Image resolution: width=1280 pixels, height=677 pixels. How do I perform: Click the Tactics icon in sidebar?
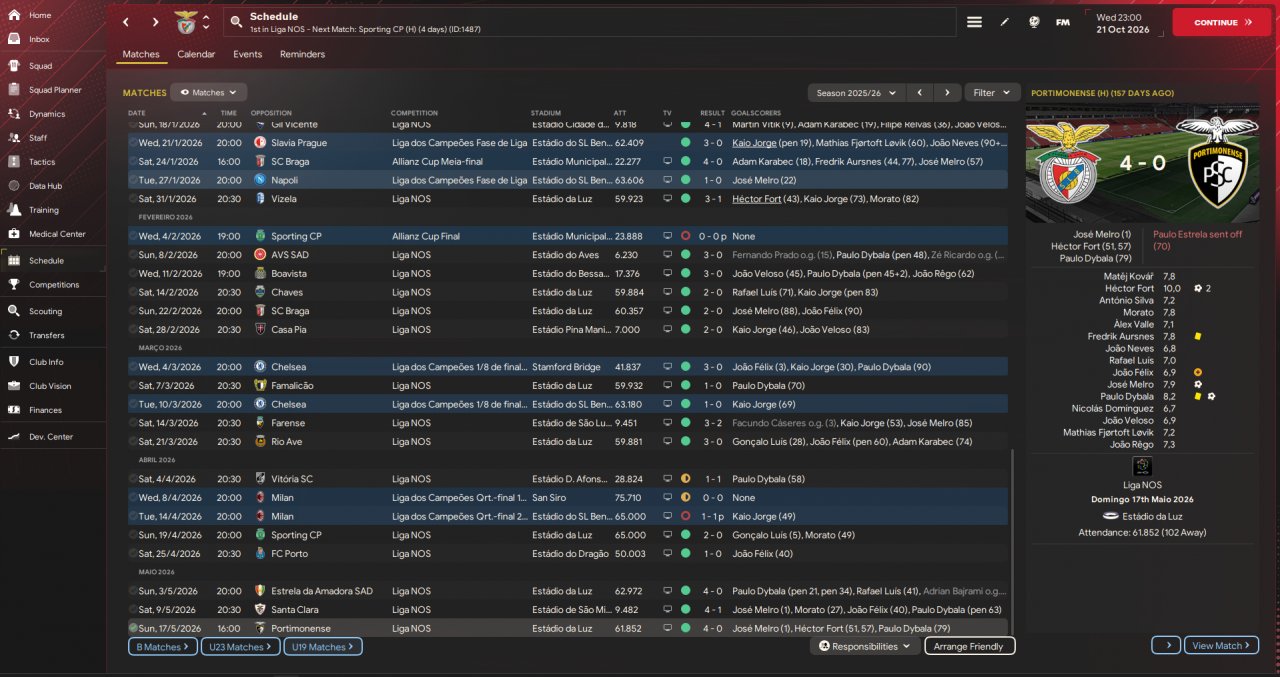pos(15,162)
